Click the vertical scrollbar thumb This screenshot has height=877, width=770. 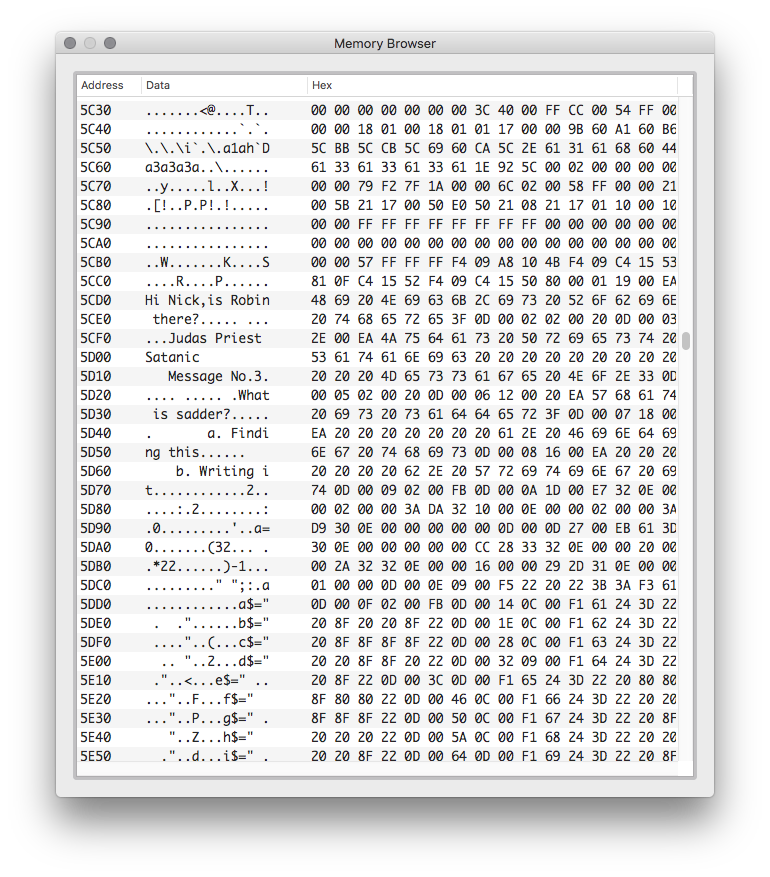686,341
